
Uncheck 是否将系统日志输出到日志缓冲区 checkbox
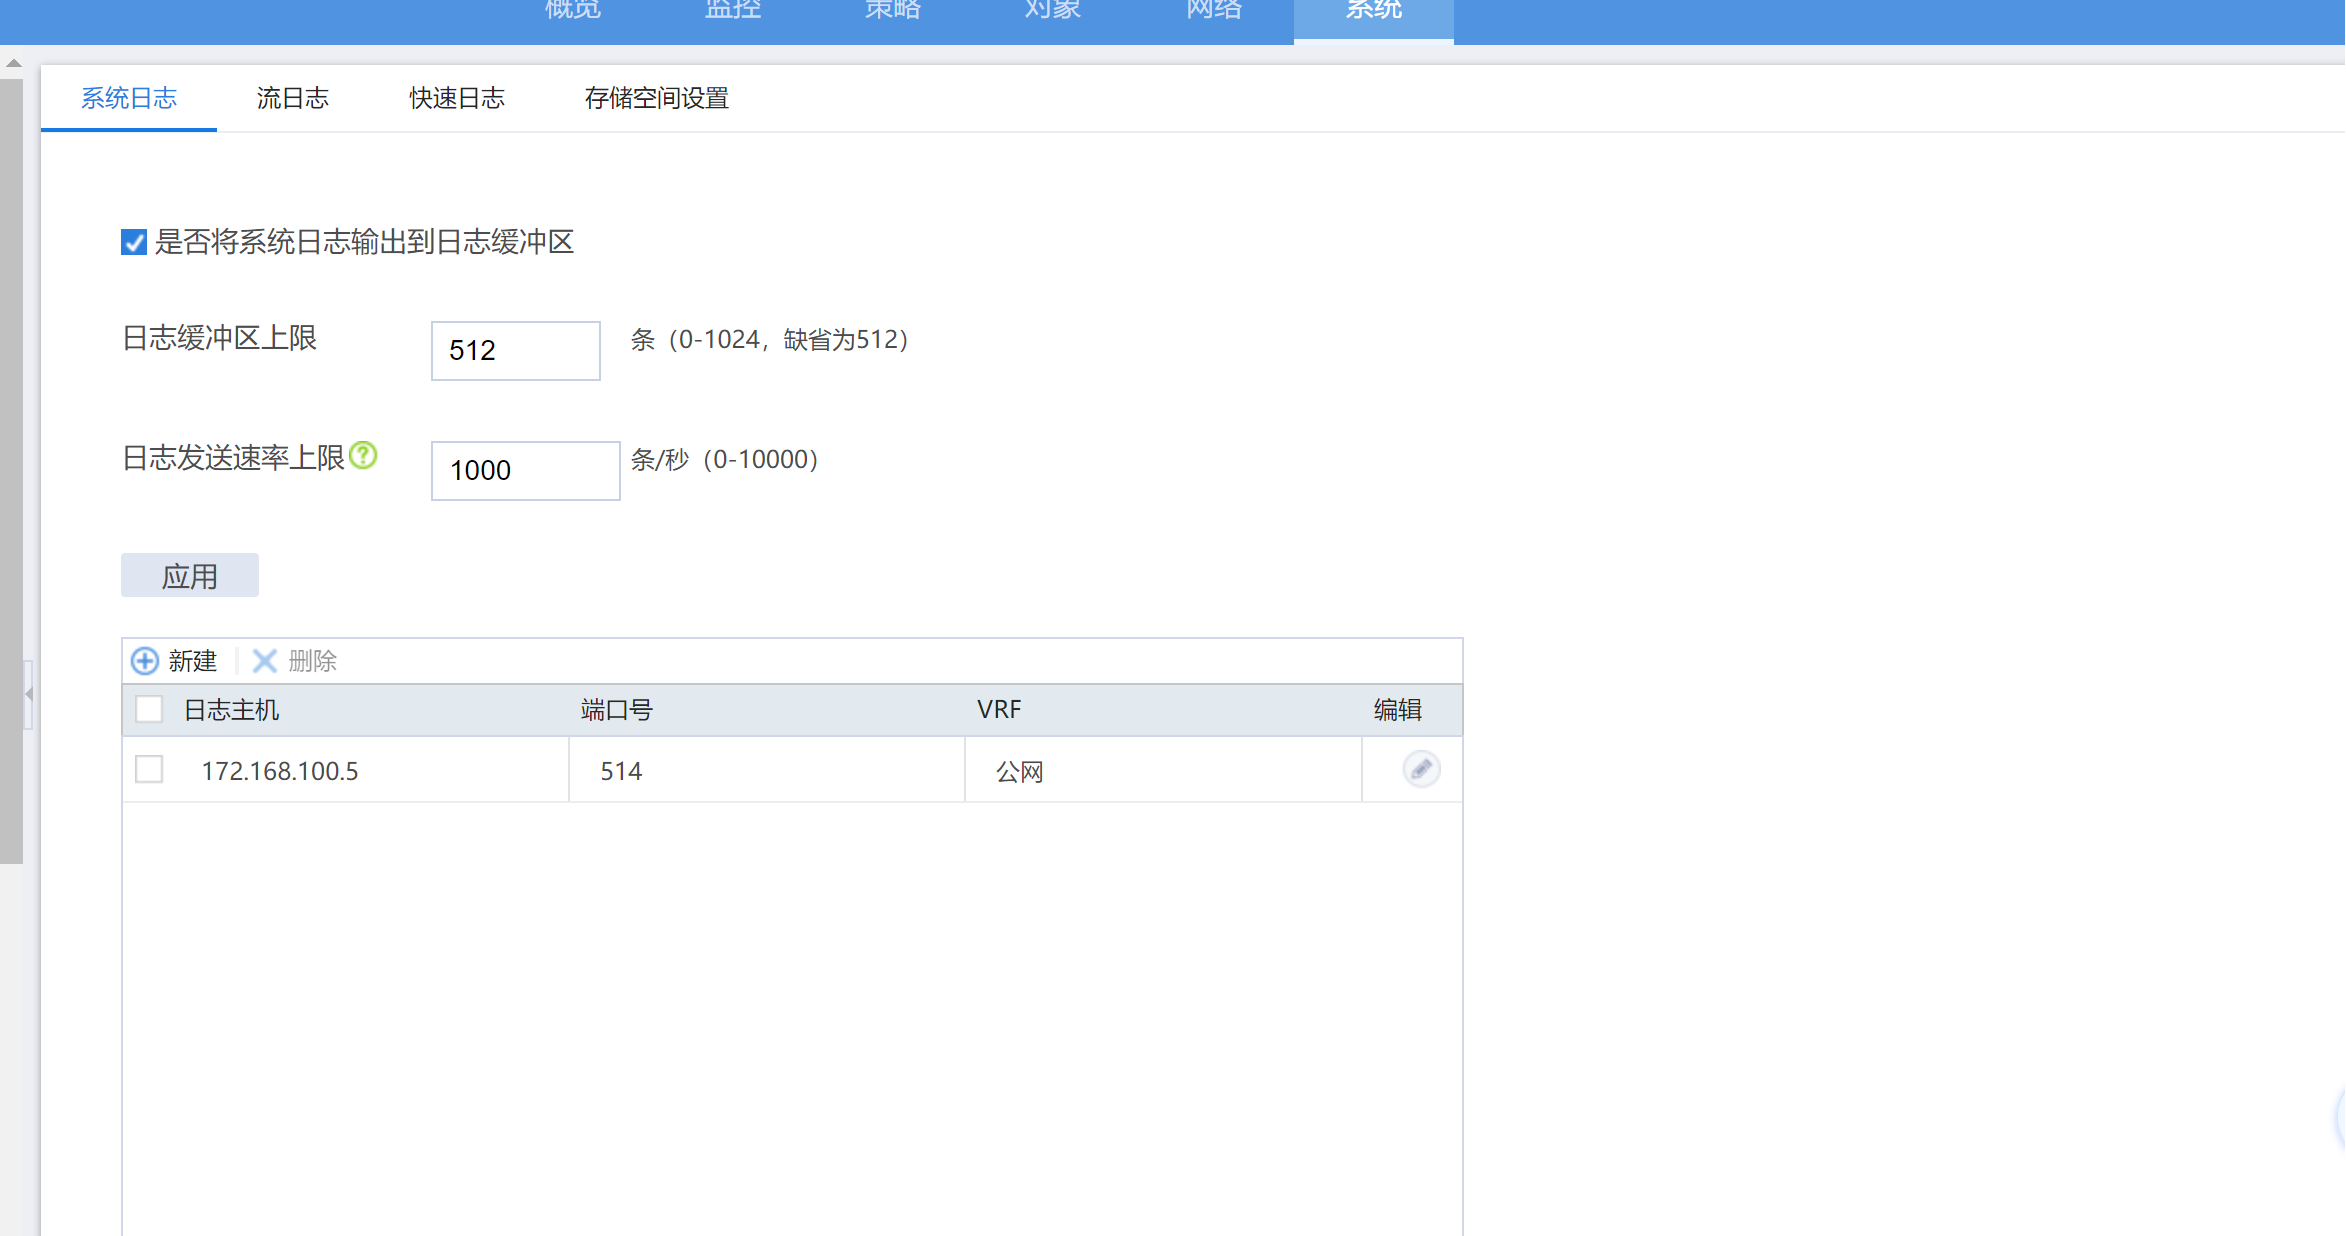pos(134,242)
